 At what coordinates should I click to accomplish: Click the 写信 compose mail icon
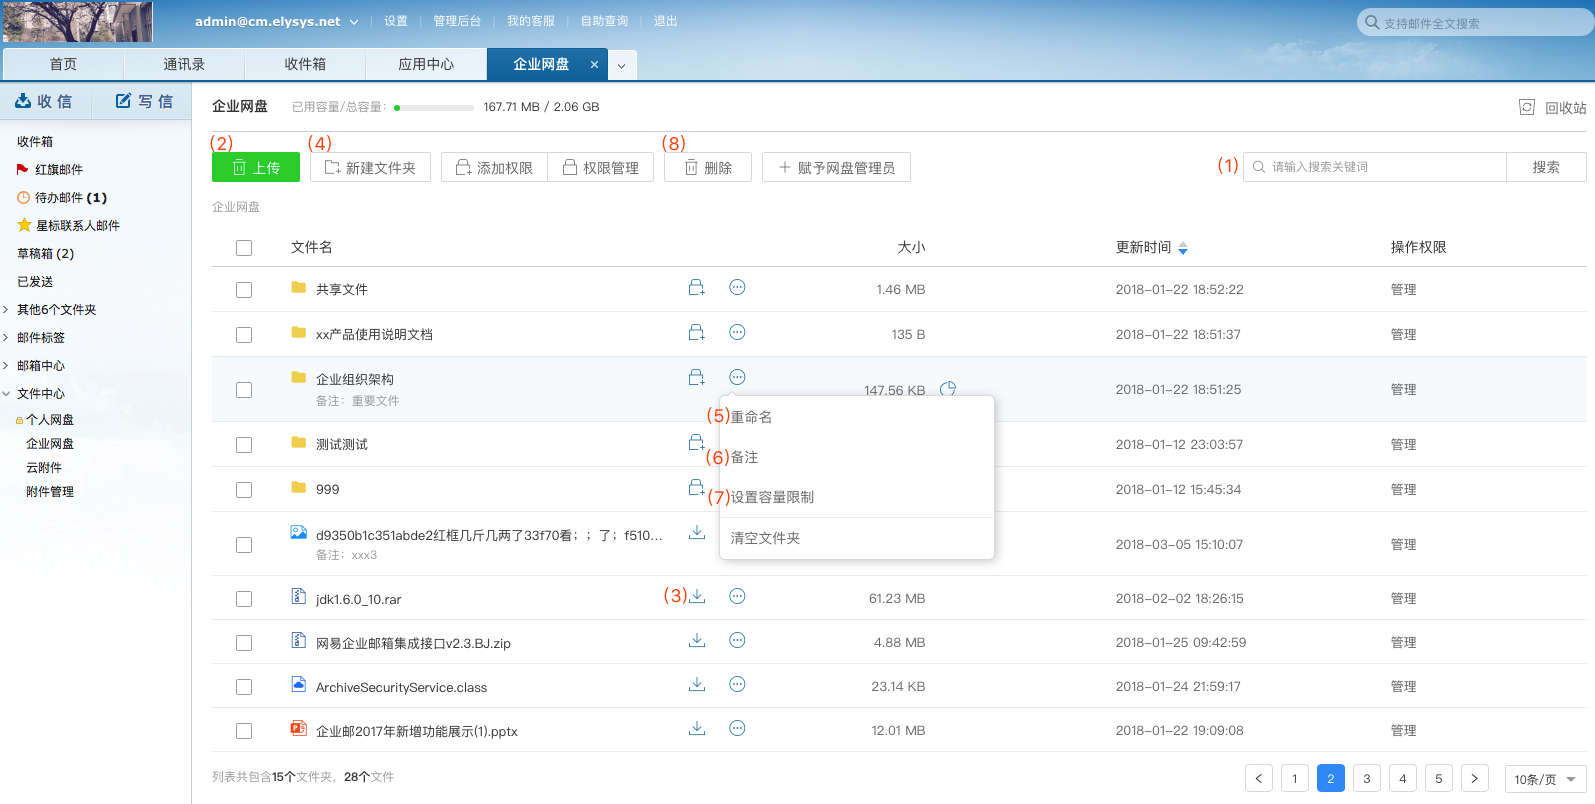[x=124, y=101]
